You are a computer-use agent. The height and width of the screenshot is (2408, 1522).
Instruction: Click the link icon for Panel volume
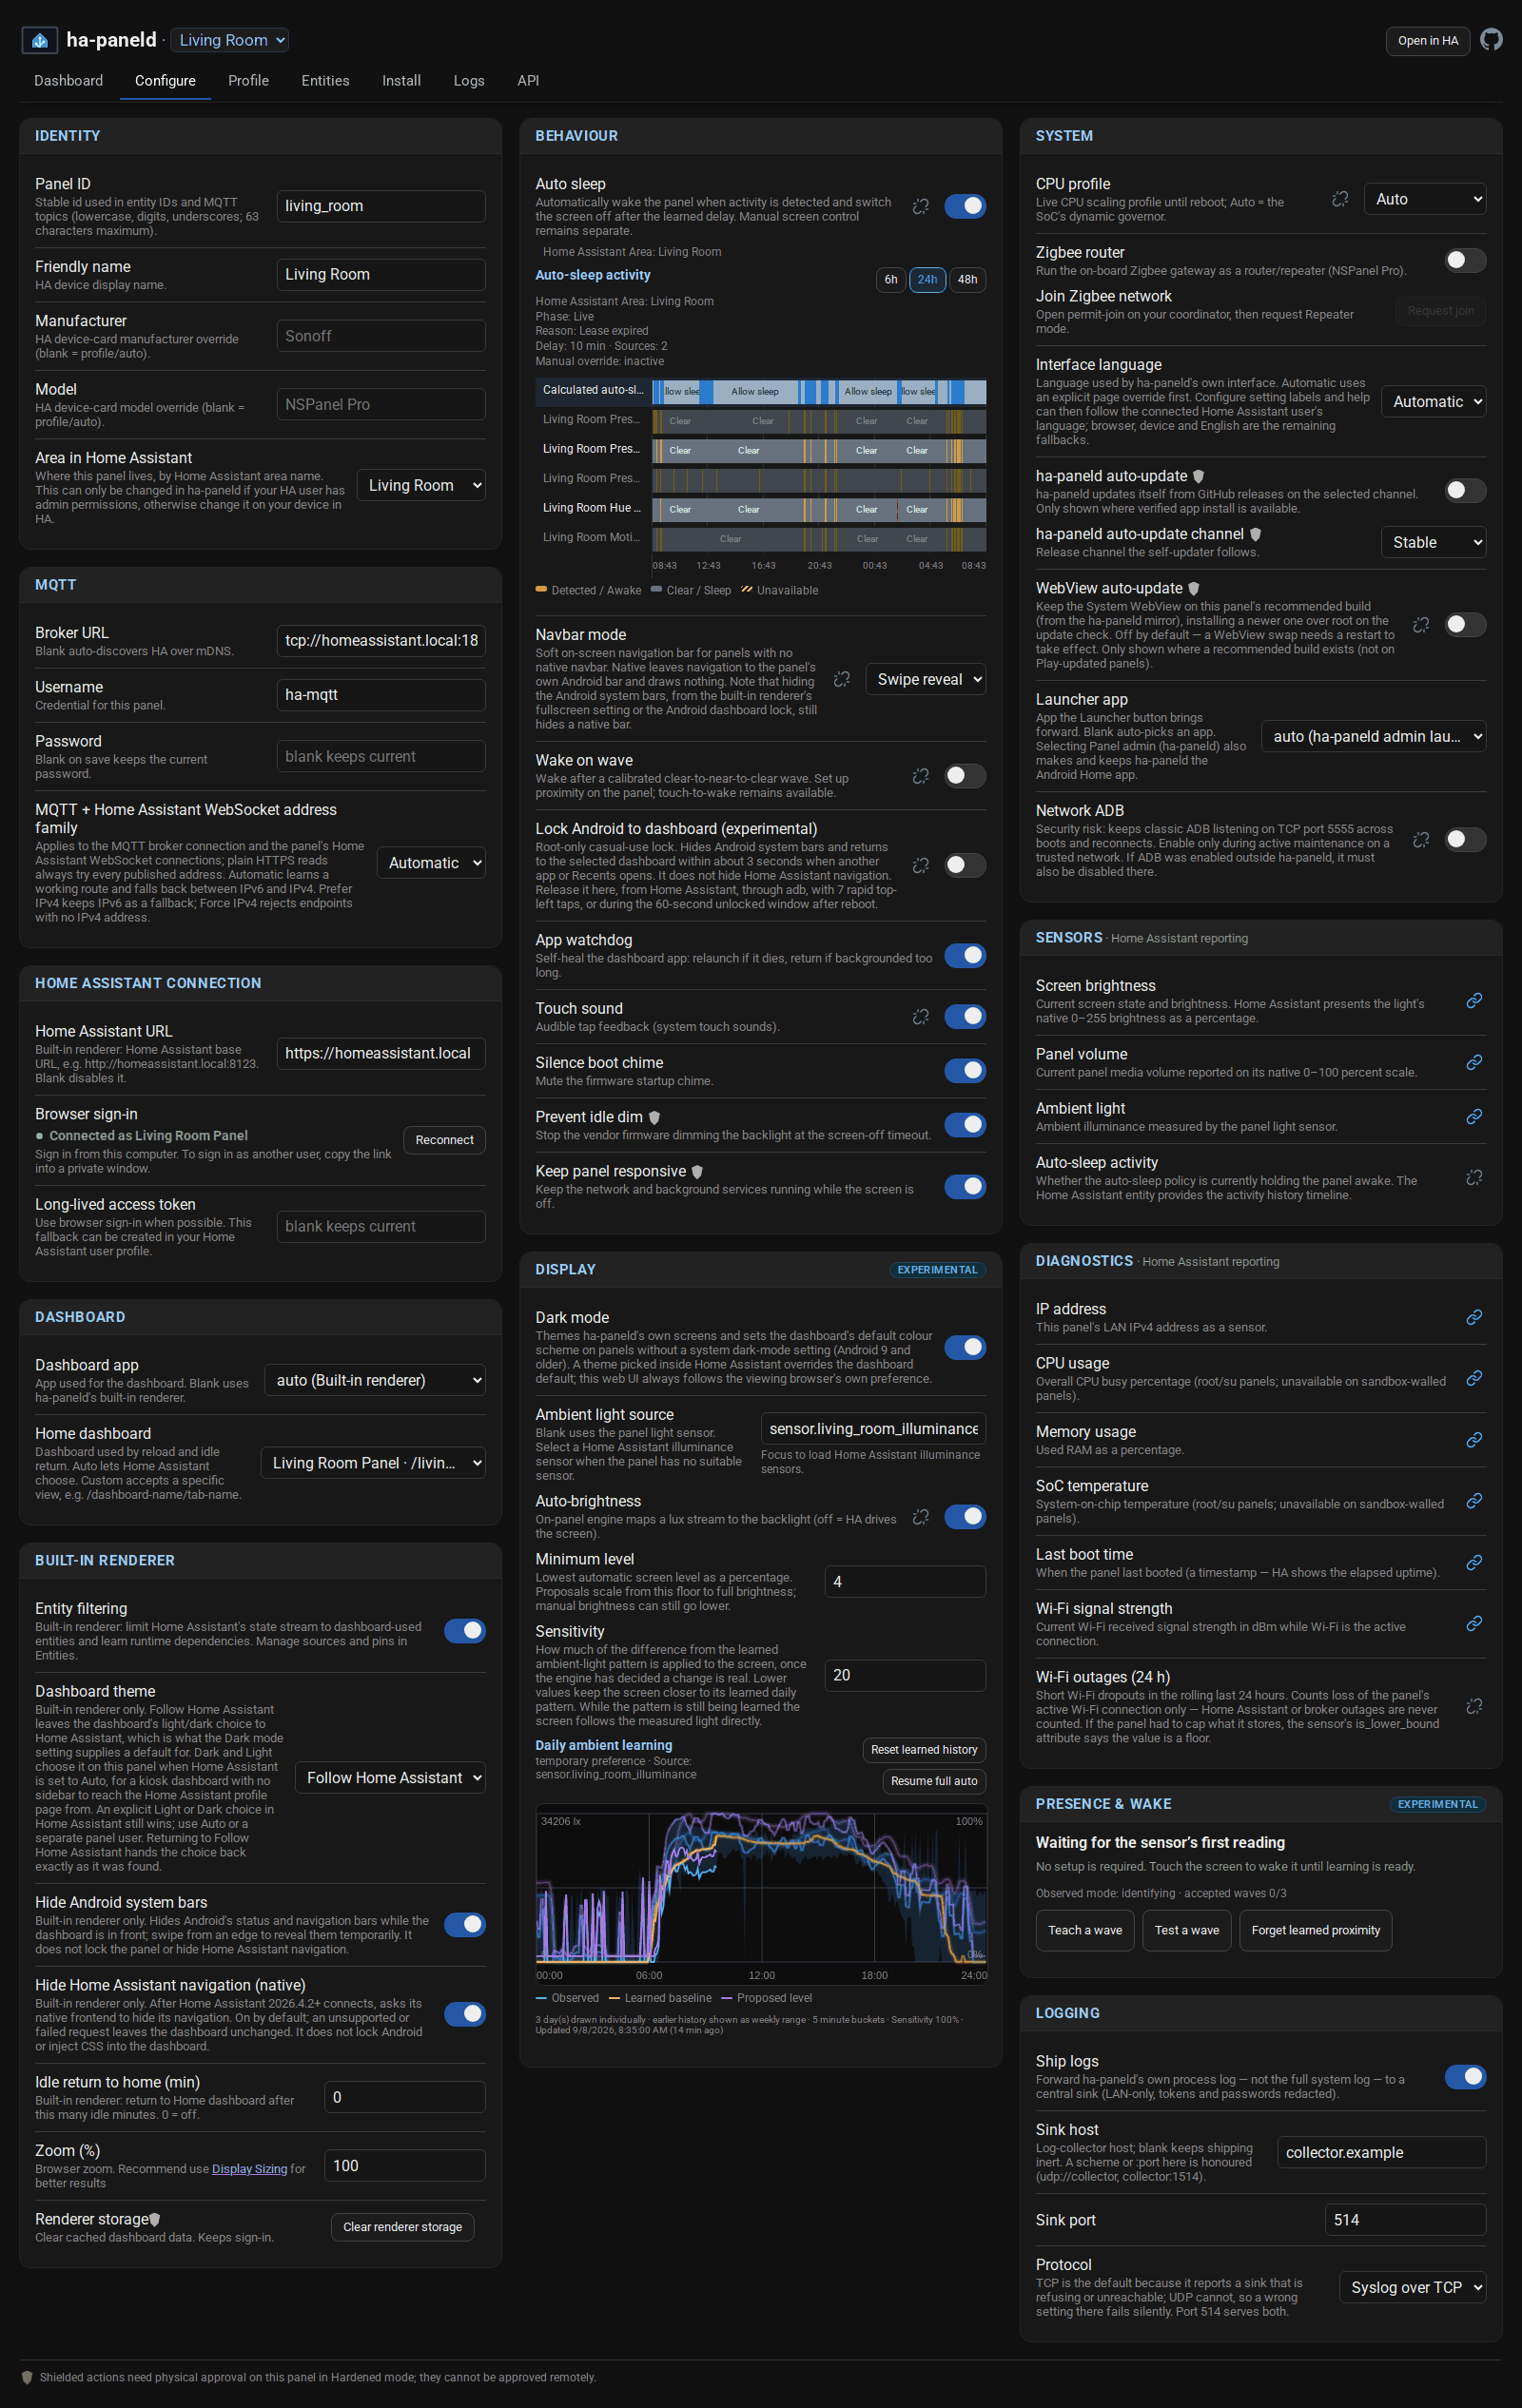(1473, 1063)
